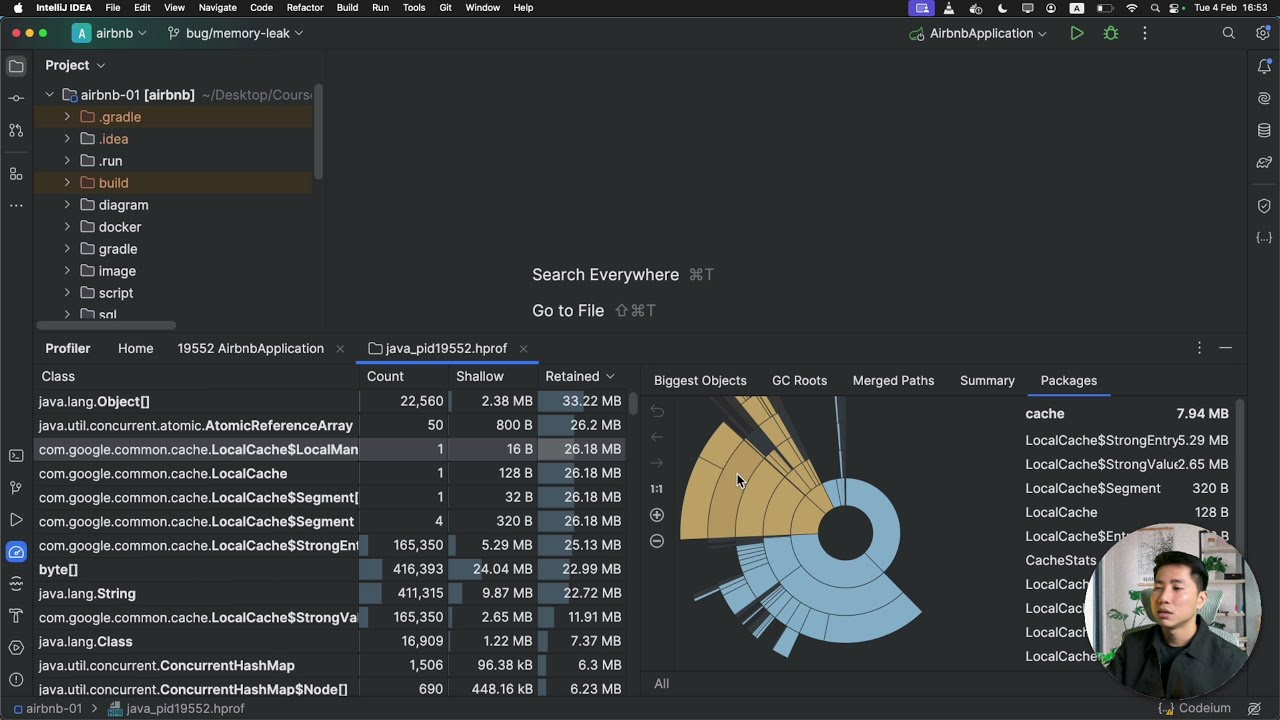Select the Profiler Home tab

tap(135, 348)
